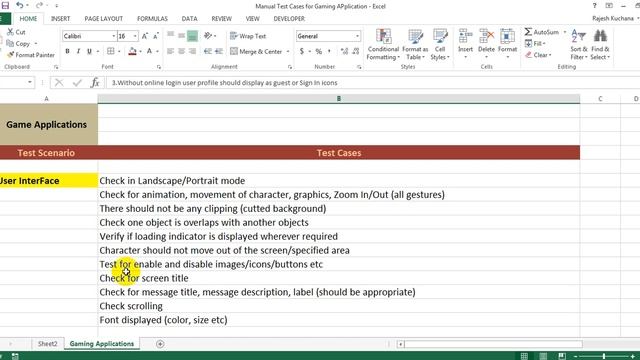Toggle bold formatting
Image resolution: width=640 pixels, height=360 pixels.
[67, 51]
